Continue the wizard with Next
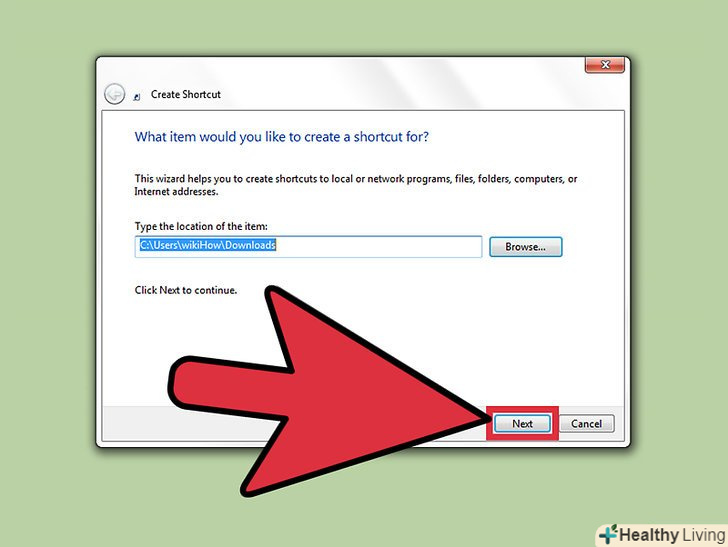Screen dimensions: 728x547 tap(522, 423)
